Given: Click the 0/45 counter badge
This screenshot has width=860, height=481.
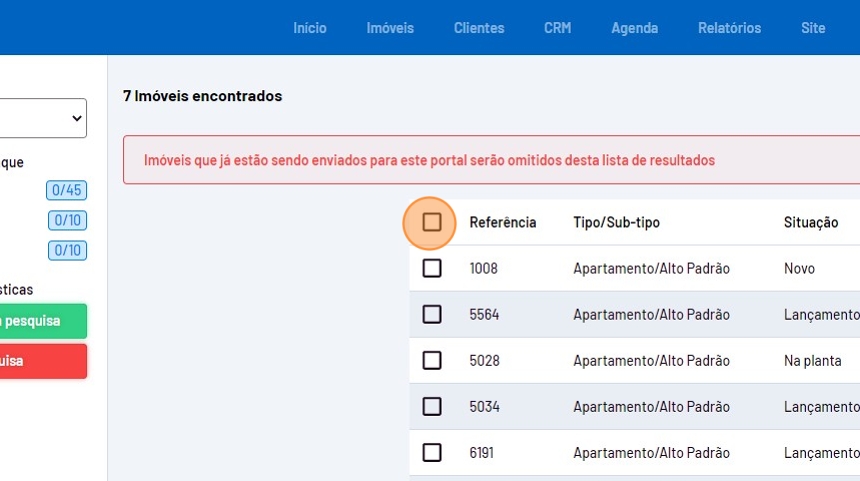Looking at the screenshot, I should point(67,190).
